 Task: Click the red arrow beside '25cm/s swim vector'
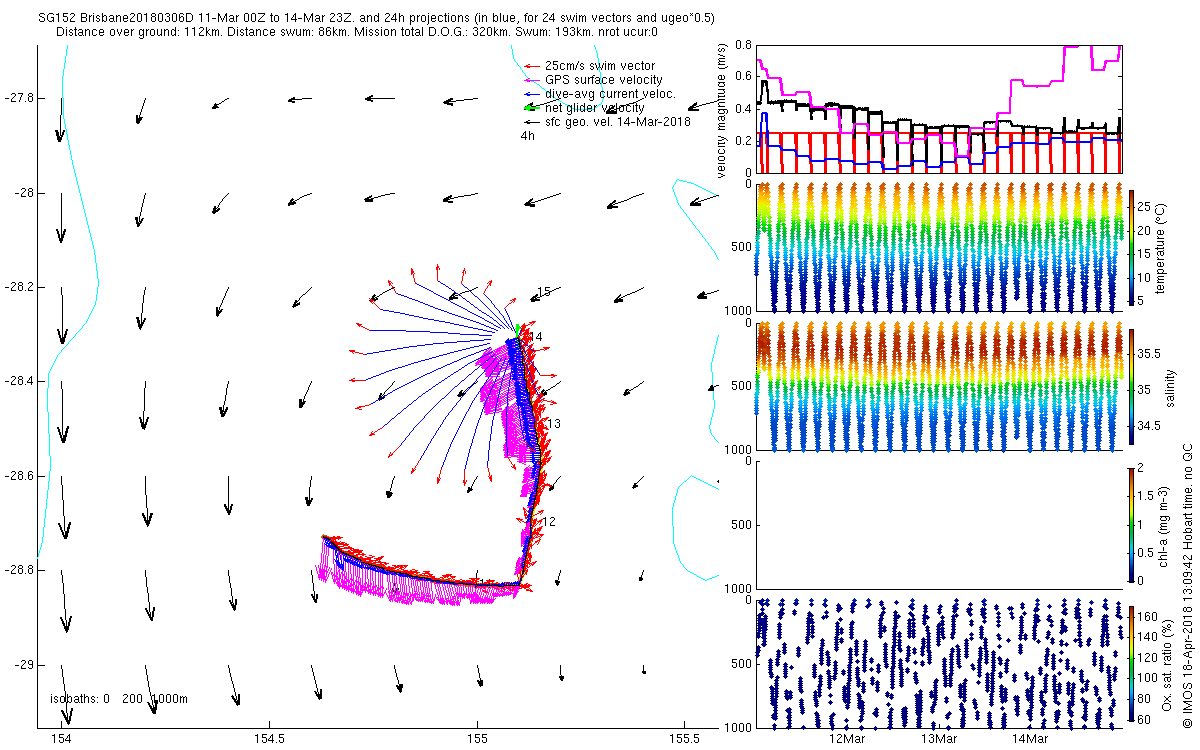pyautogui.click(x=530, y=66)
